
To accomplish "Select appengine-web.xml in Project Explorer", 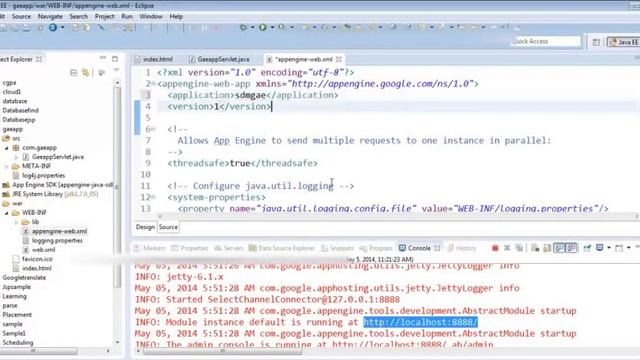I will point(55,231).
